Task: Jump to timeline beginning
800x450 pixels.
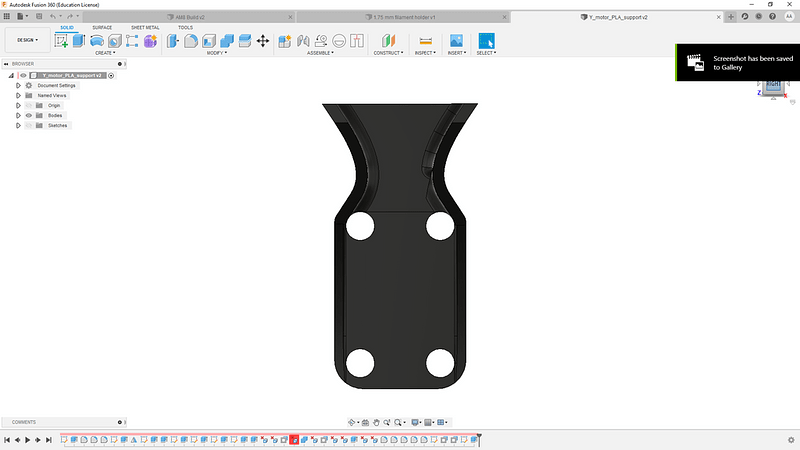Action: [7, 440]
